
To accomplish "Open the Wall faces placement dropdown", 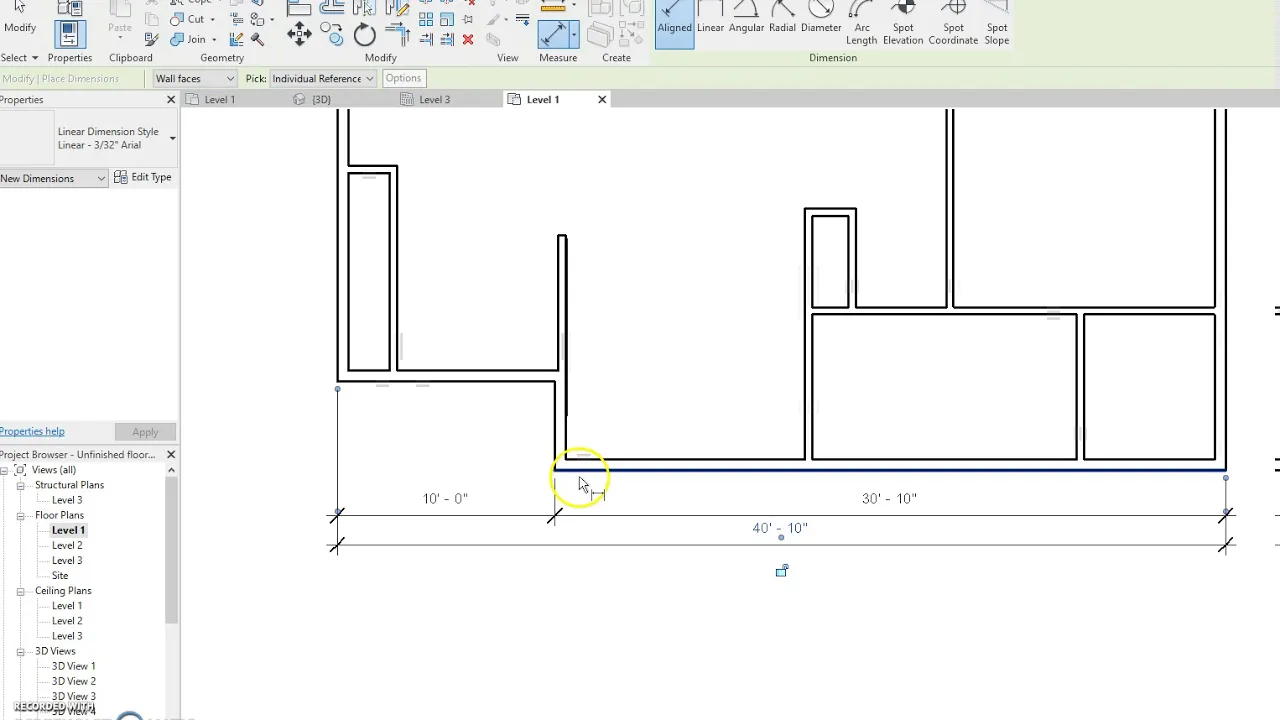I will [x=195, y=78].
